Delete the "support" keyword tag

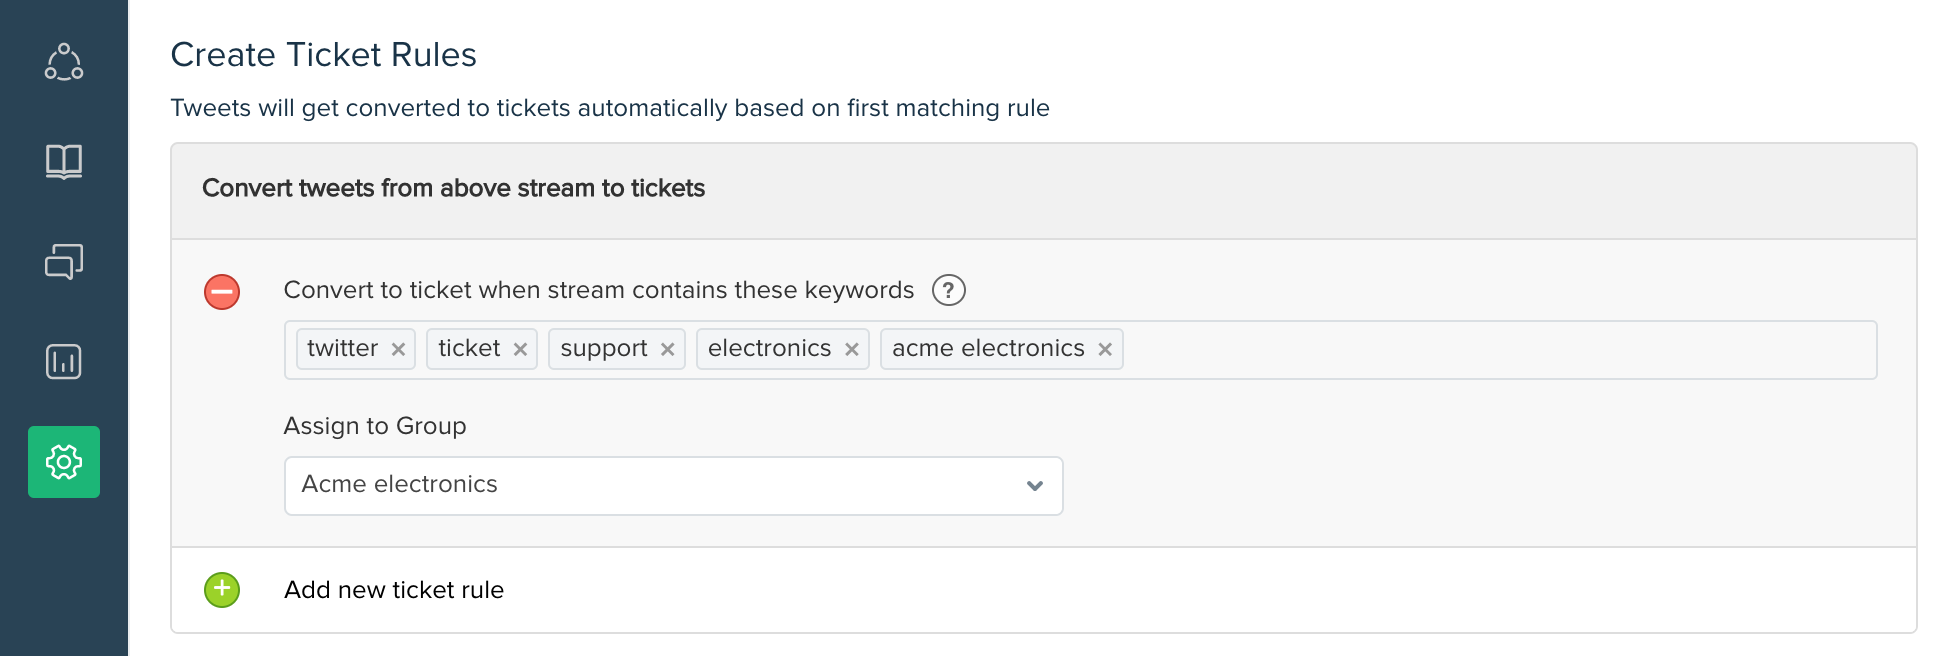[667, 349]
